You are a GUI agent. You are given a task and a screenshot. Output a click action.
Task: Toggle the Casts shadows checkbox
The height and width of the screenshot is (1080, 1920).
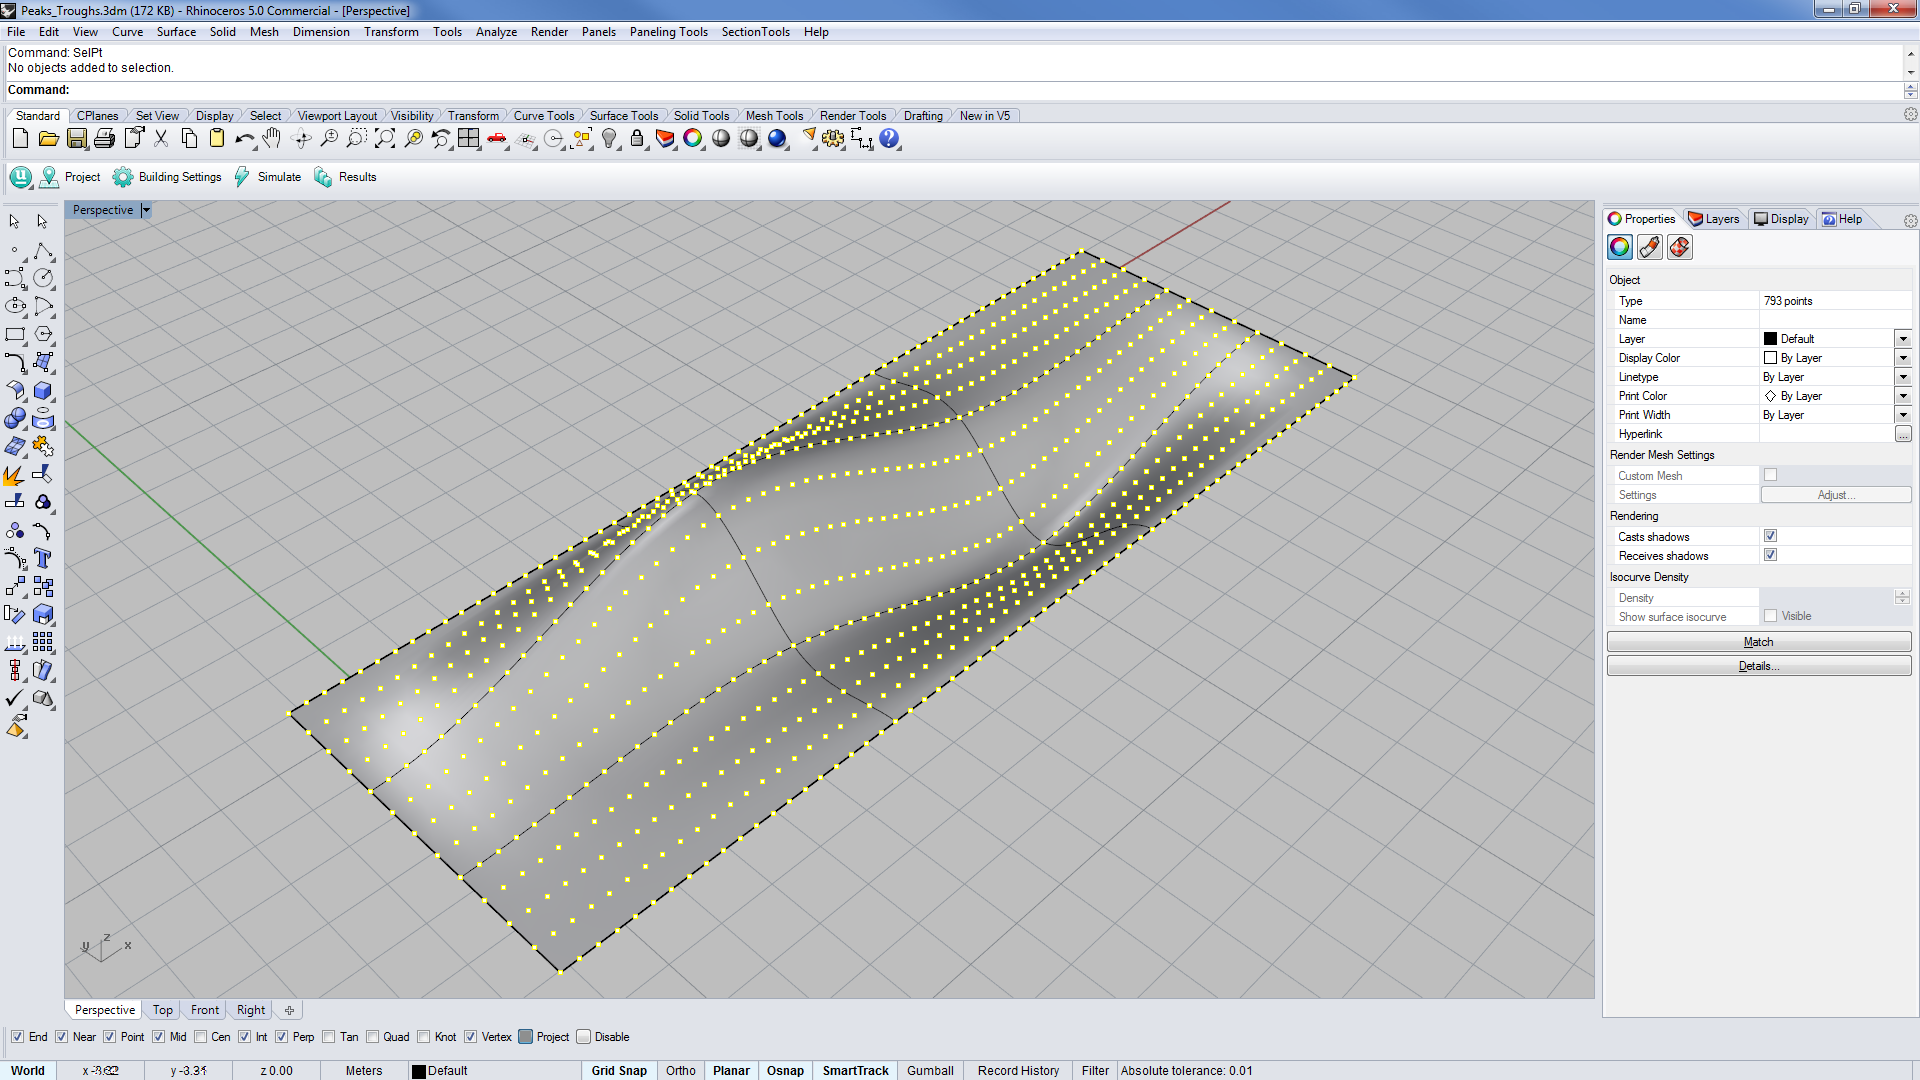[x=1770, y=536]
